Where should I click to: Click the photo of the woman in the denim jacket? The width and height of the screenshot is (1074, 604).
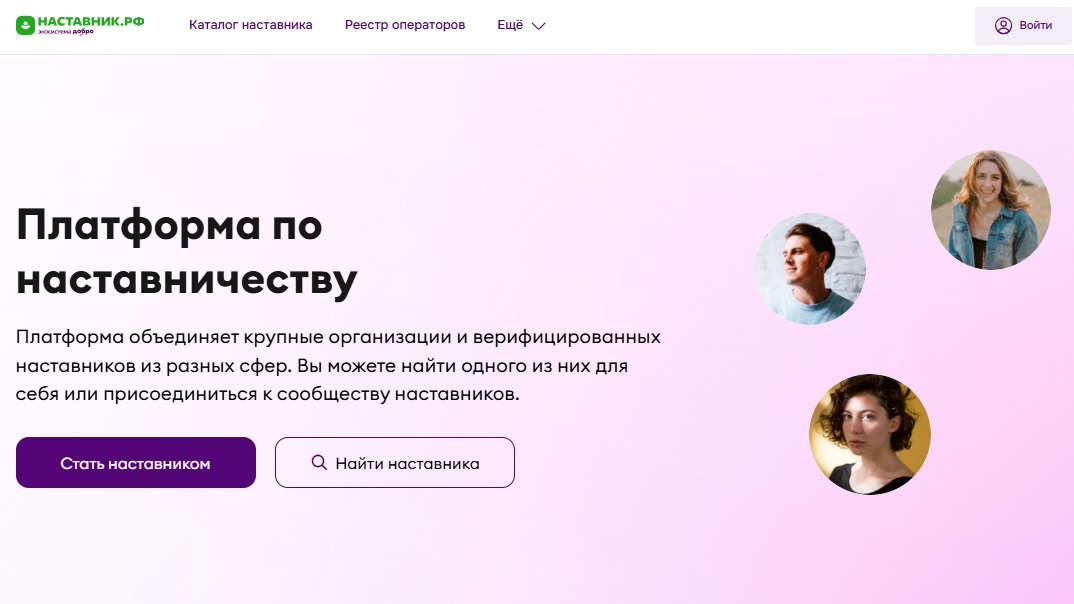tap(990, 210)
